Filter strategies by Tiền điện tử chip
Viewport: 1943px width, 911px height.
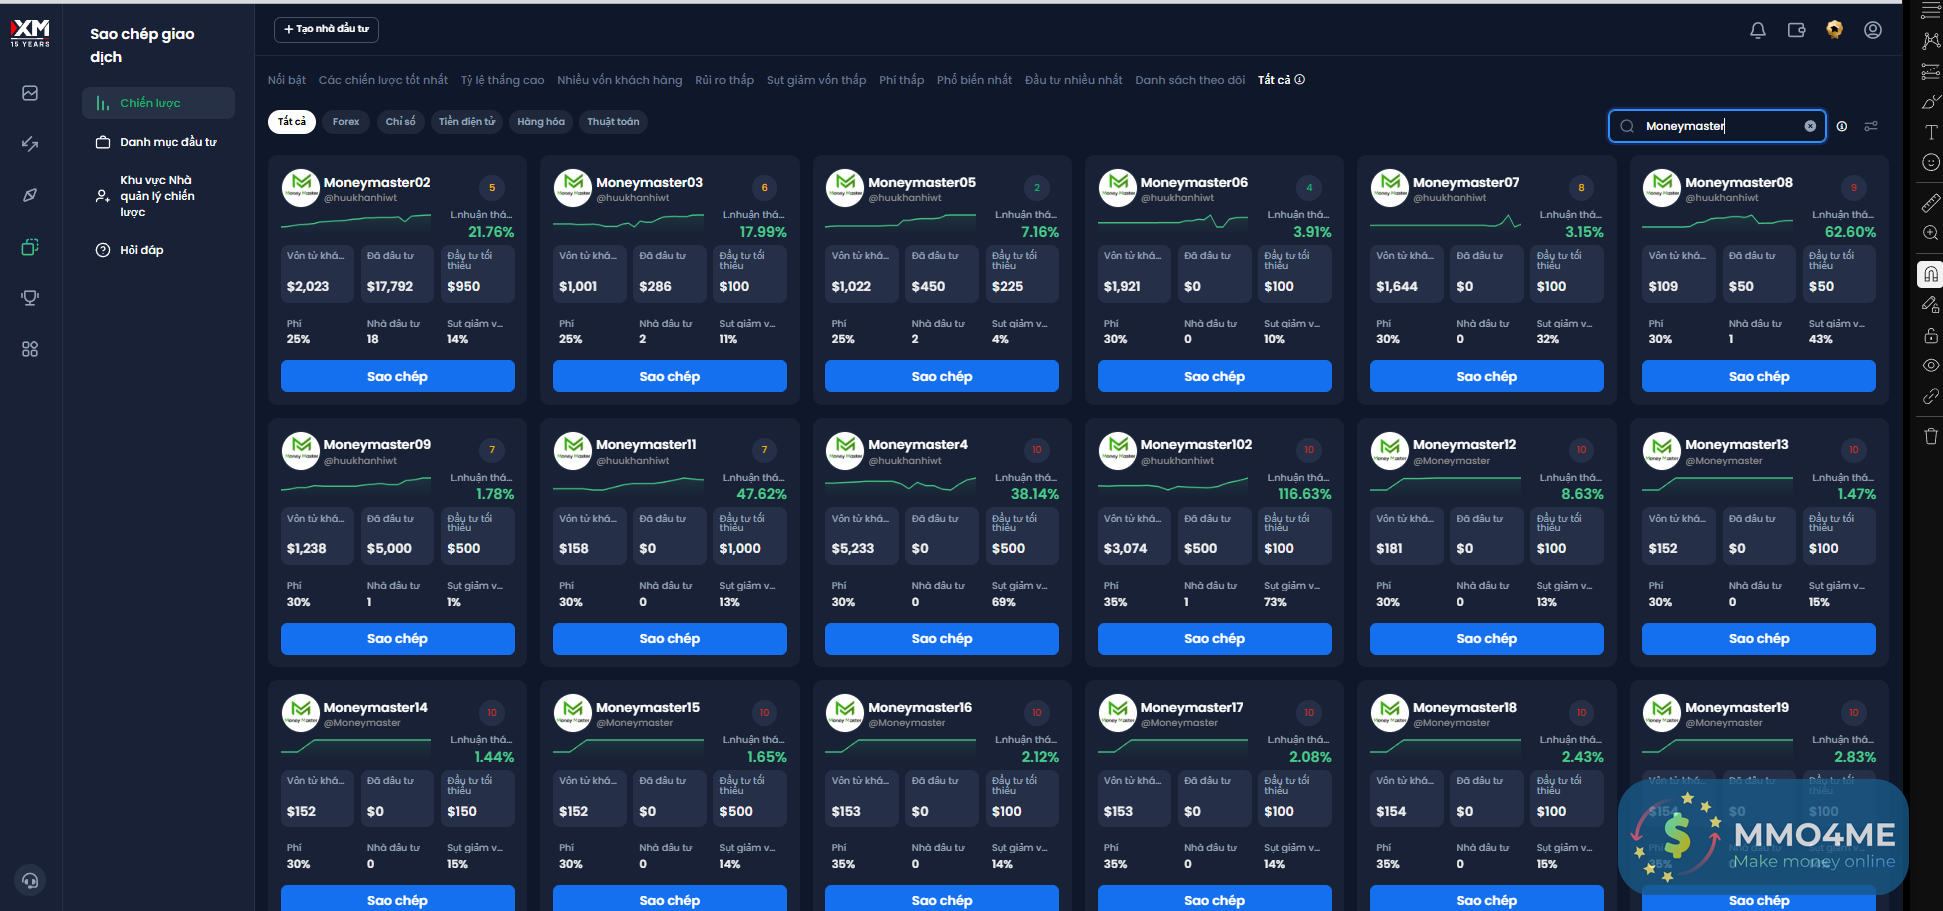click(467, 122)
